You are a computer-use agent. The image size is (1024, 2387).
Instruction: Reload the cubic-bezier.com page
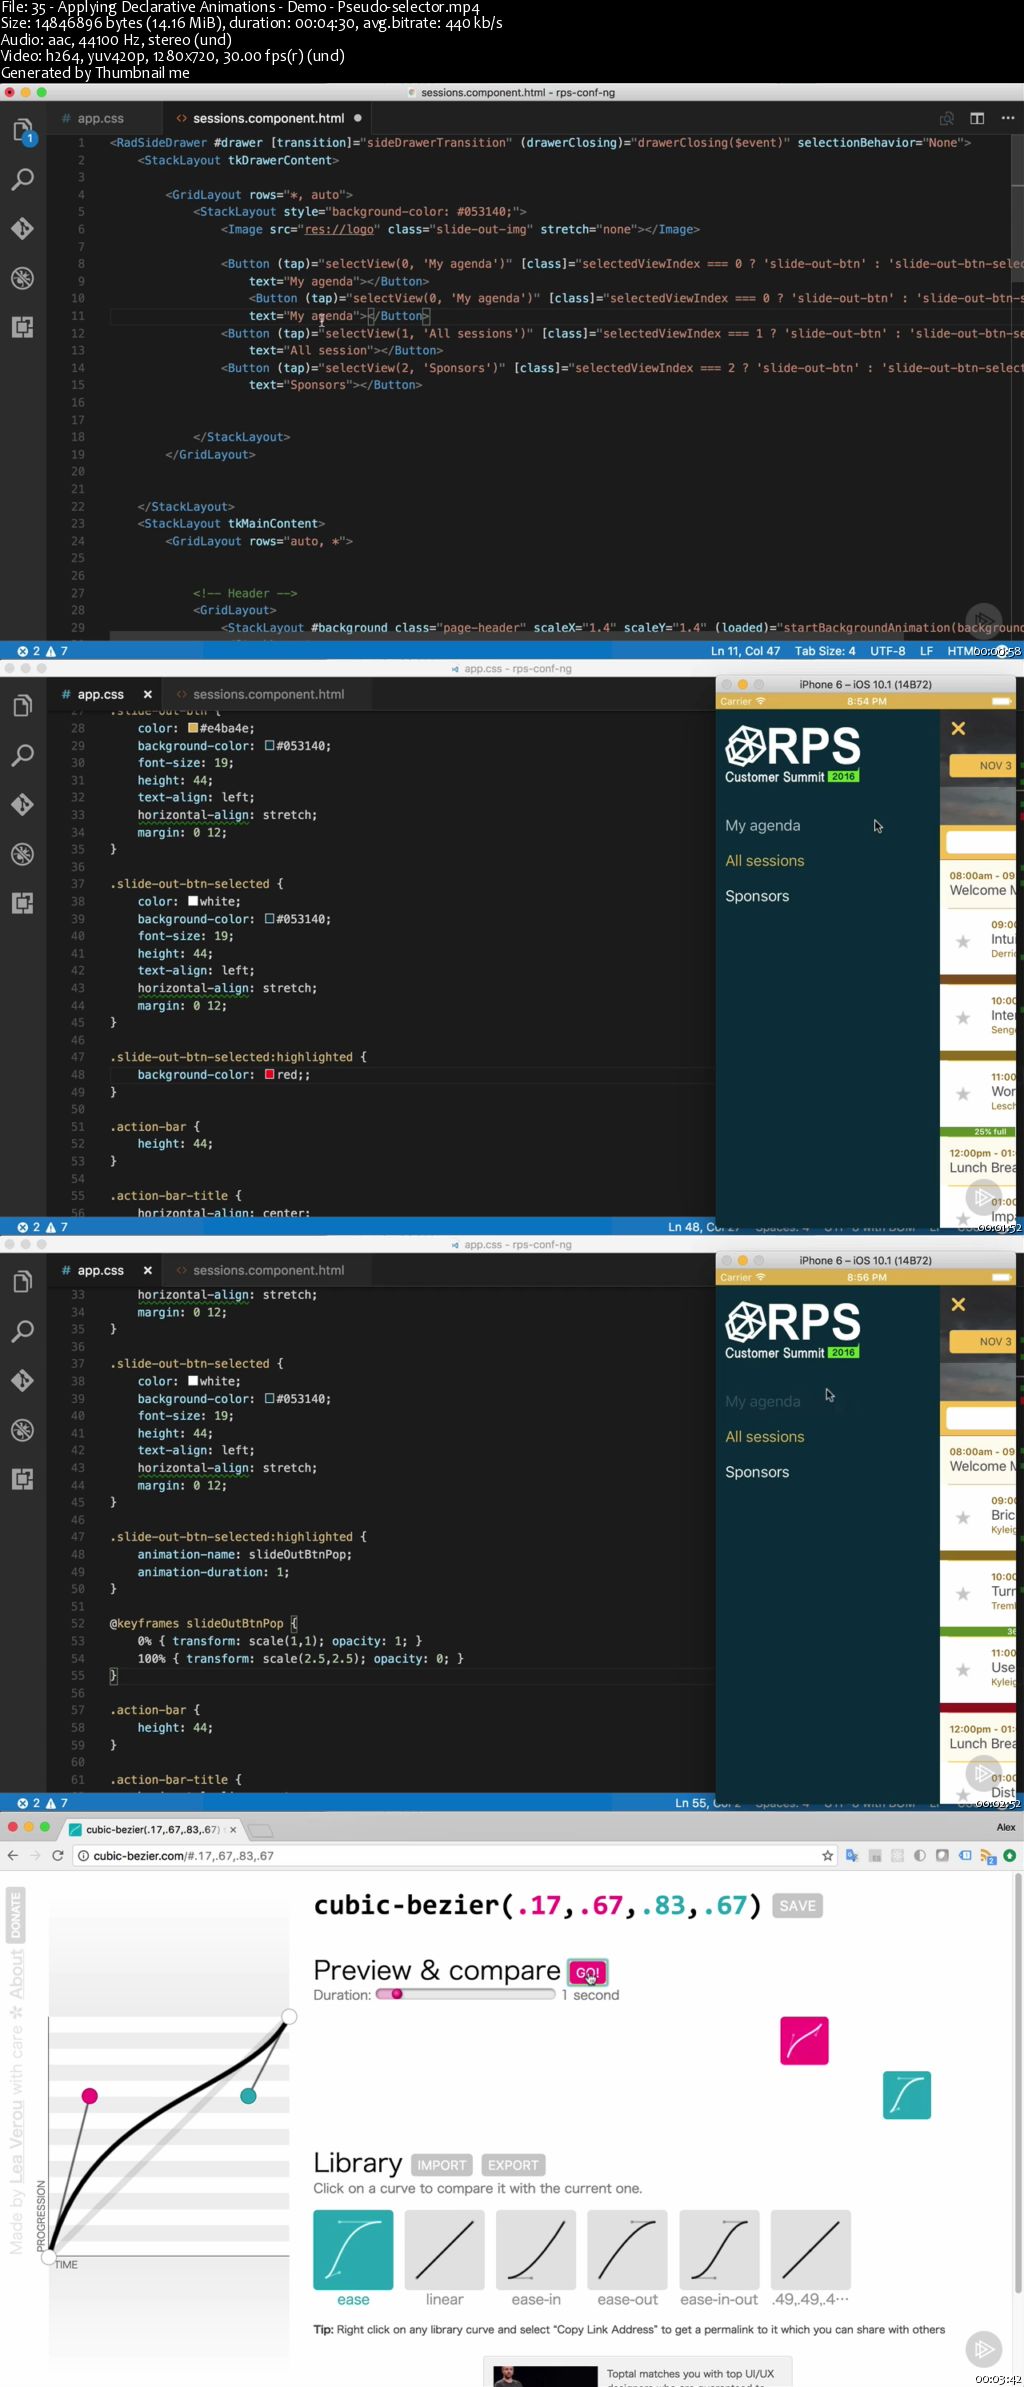58,1855
